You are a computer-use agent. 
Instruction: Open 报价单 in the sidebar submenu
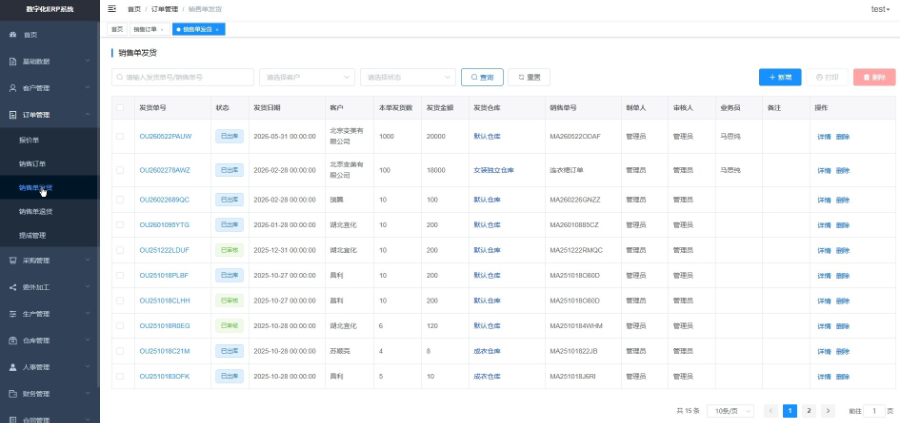29,140
